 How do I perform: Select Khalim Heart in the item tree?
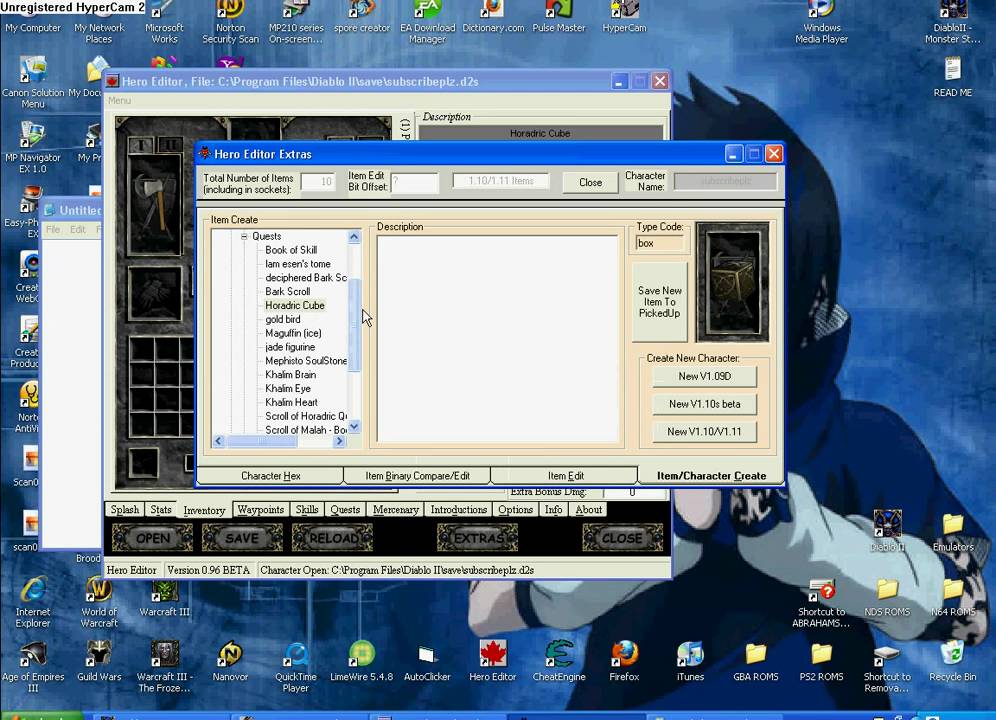(x=291, y=403)
